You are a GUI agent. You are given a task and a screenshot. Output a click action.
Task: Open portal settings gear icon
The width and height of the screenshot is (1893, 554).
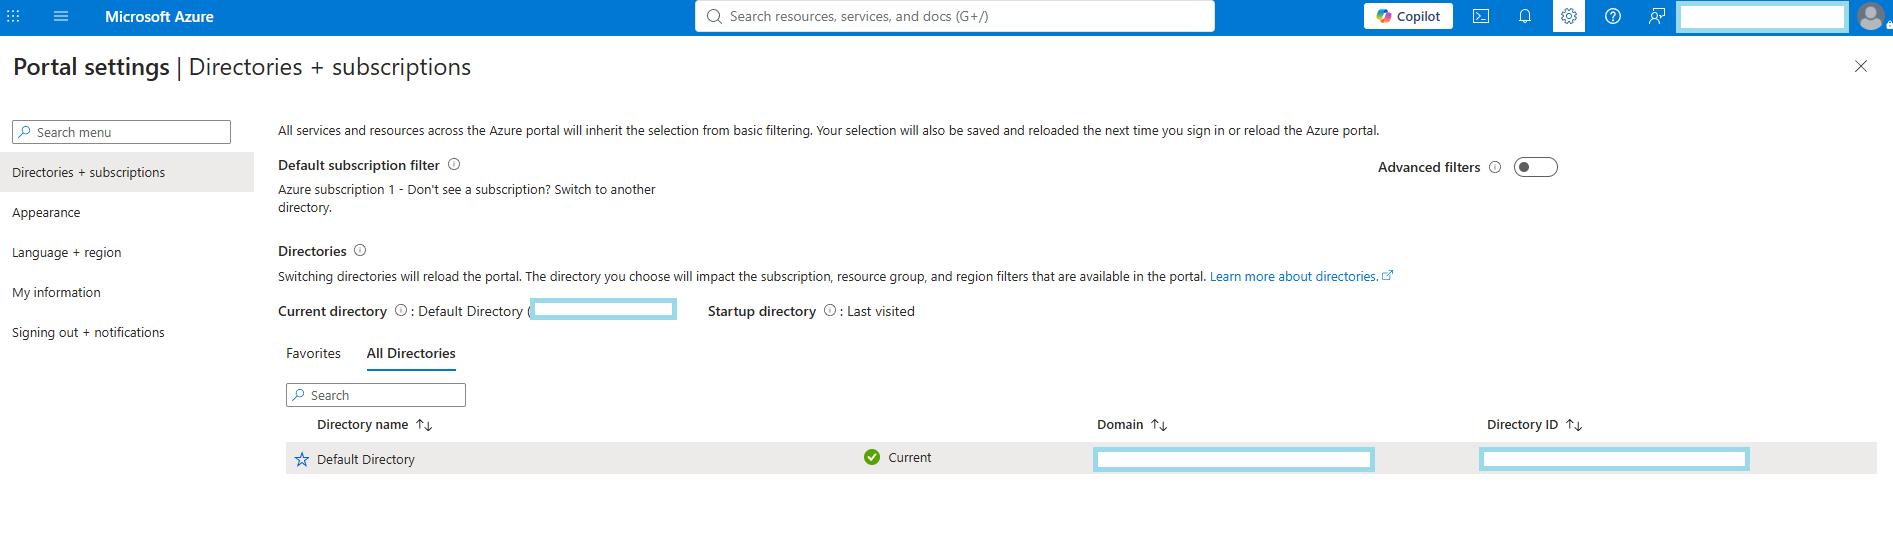click(1569, 16)
